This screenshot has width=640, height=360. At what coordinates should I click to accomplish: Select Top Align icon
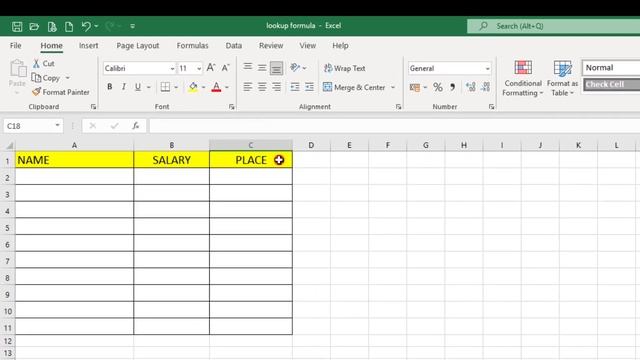pyautogui.click(x=247, y=68)
